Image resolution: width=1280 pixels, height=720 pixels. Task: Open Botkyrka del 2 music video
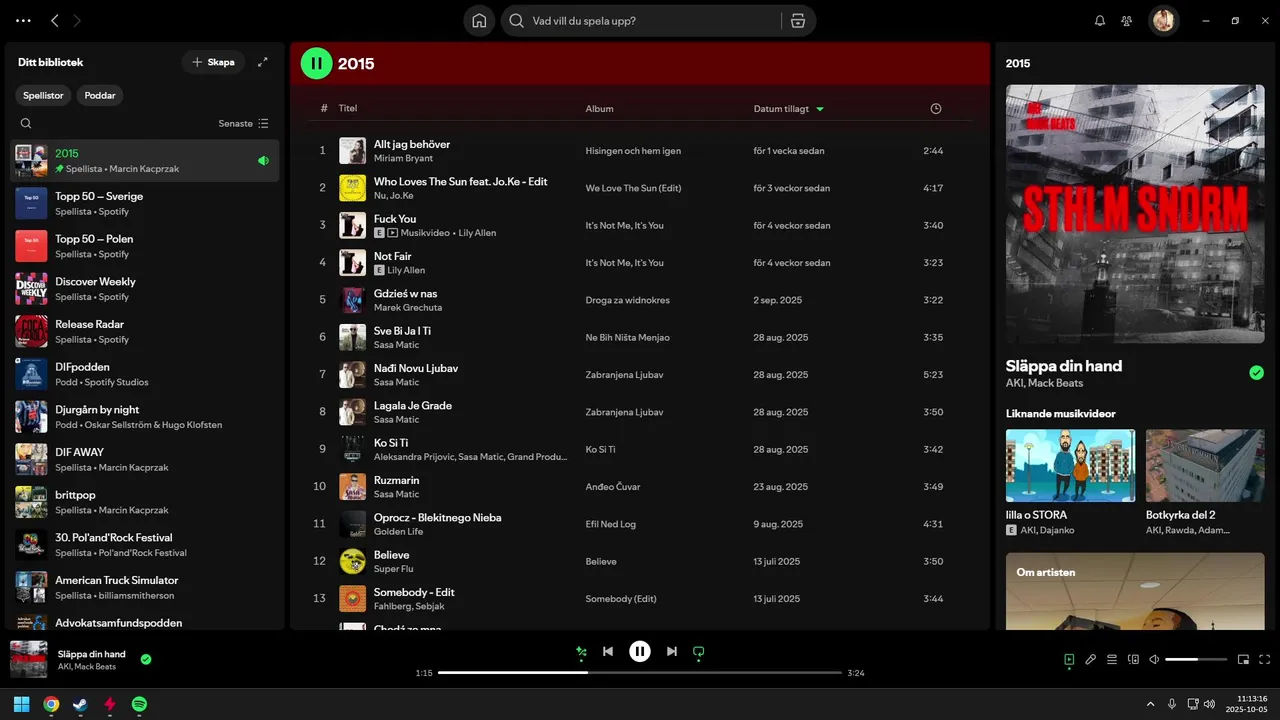[1205, 465]
